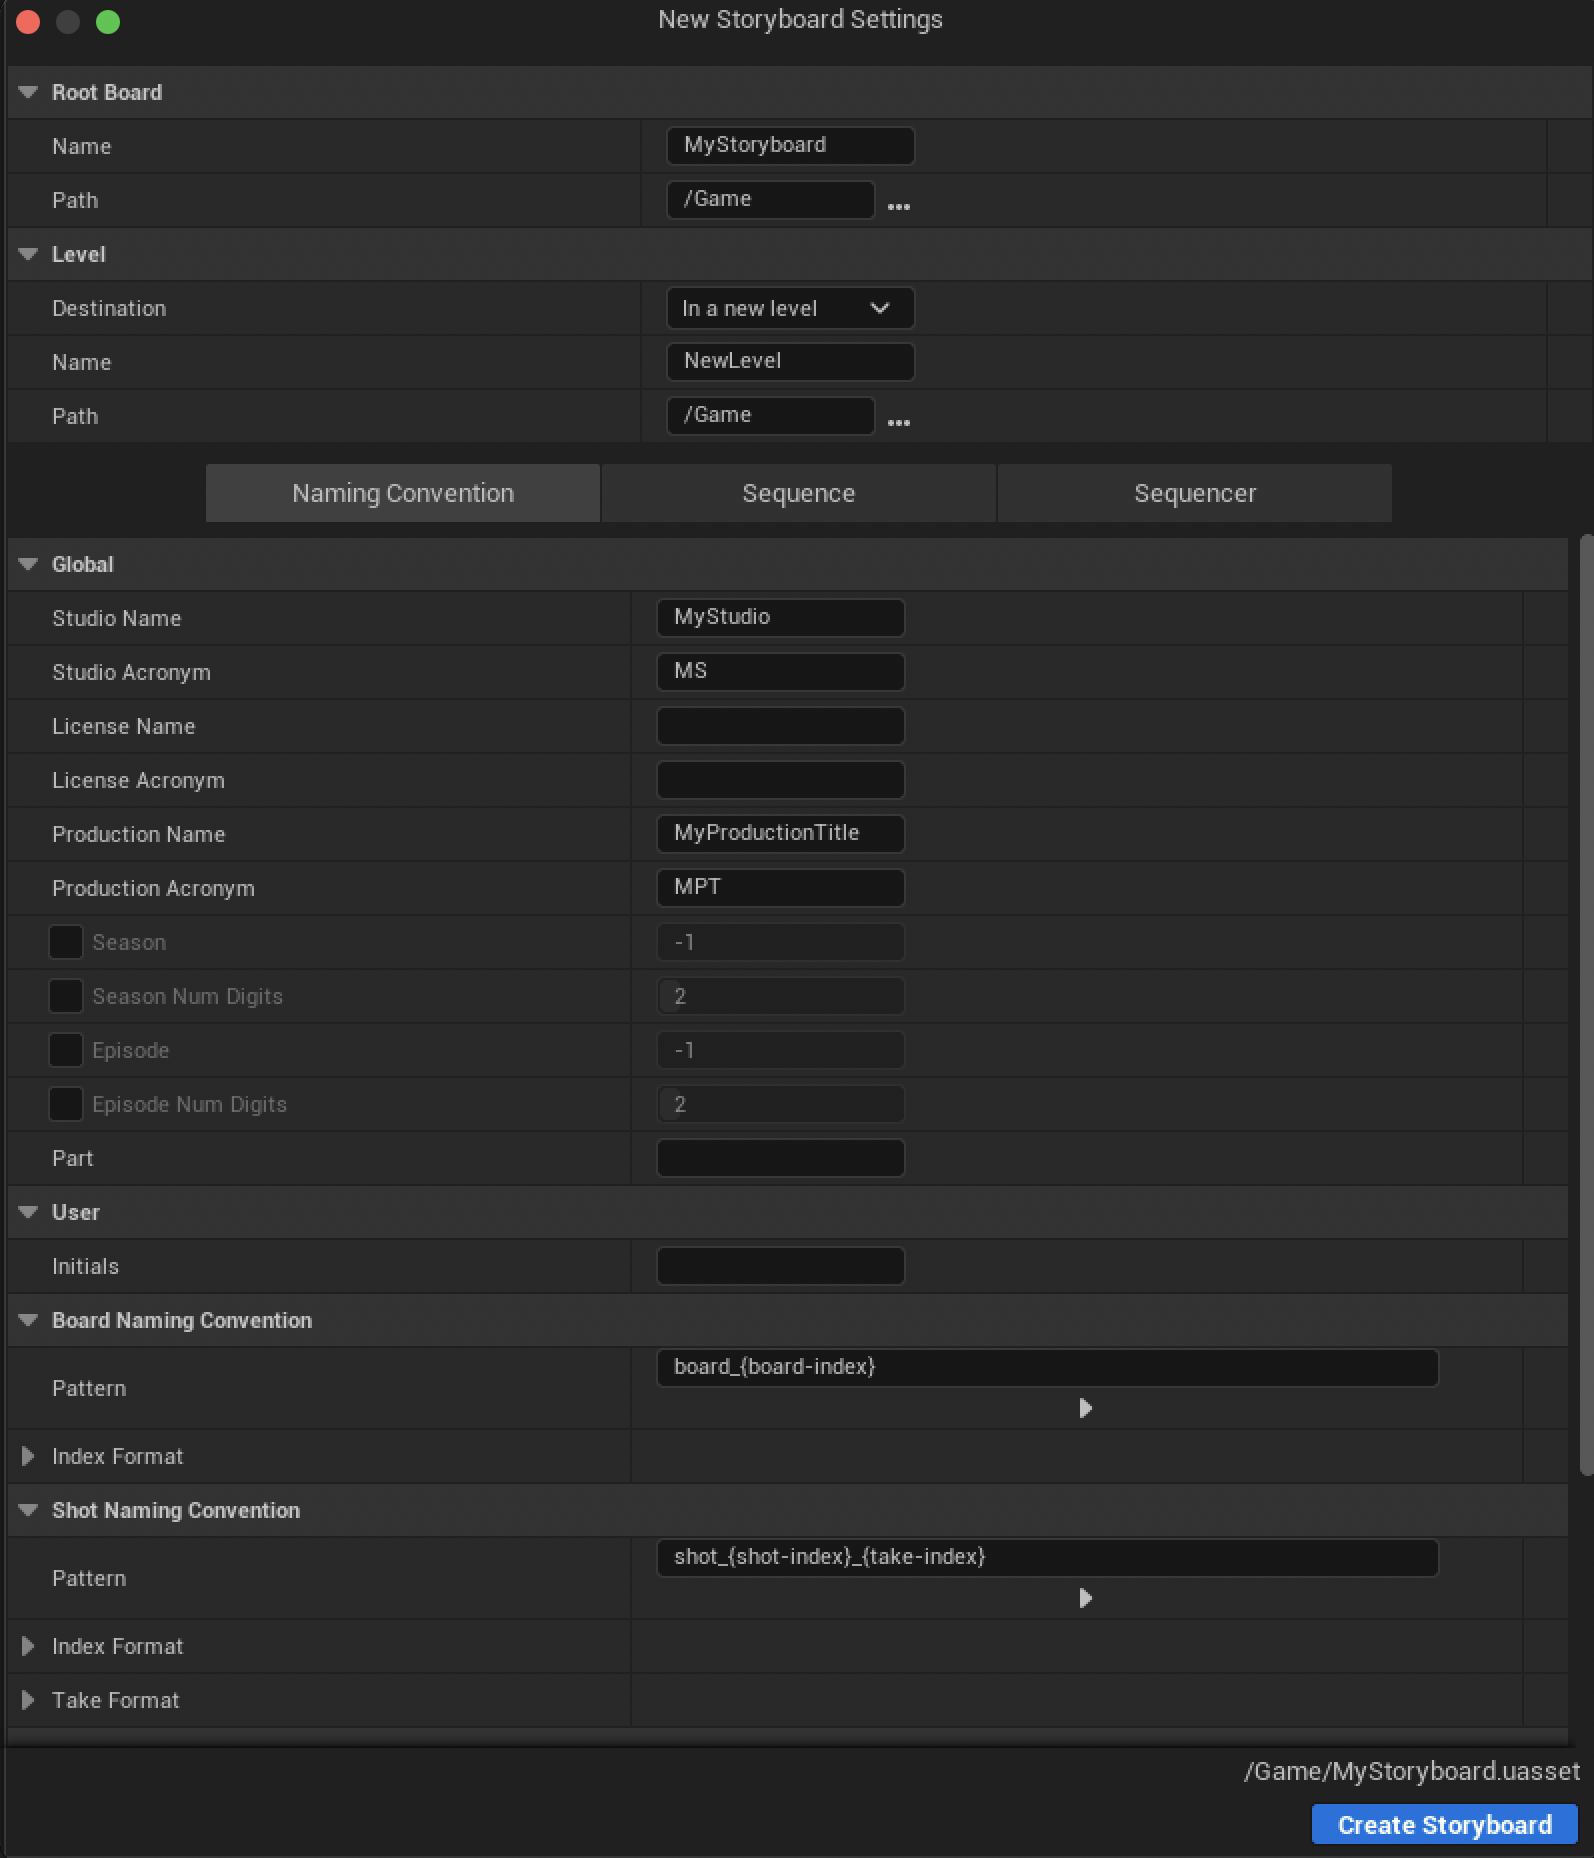Open path browser for Level path
This screenshot has width=1594, height=1858.
(898, 421)
